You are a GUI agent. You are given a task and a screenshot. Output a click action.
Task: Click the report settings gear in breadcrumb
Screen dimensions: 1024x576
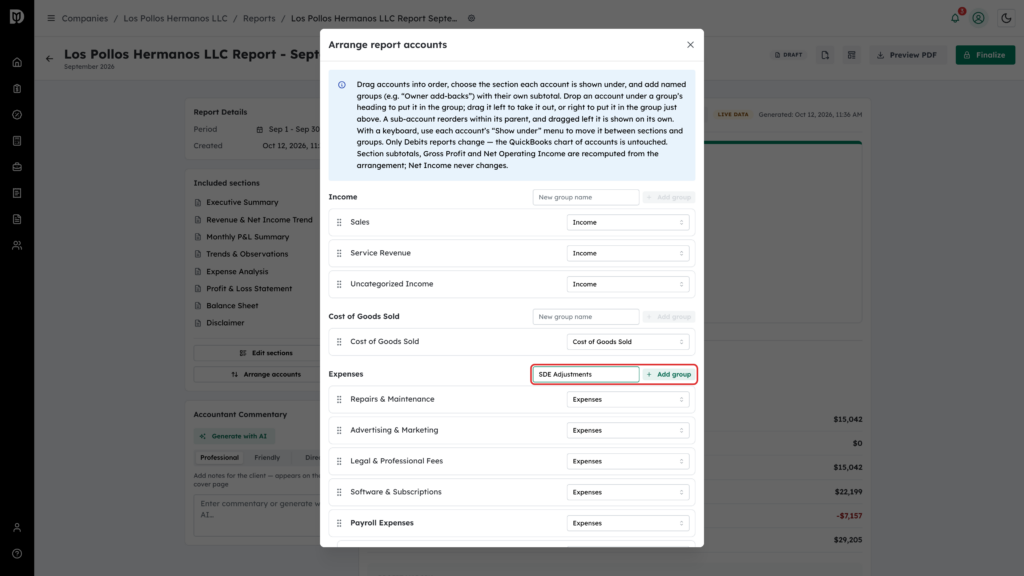coord(472,18)
